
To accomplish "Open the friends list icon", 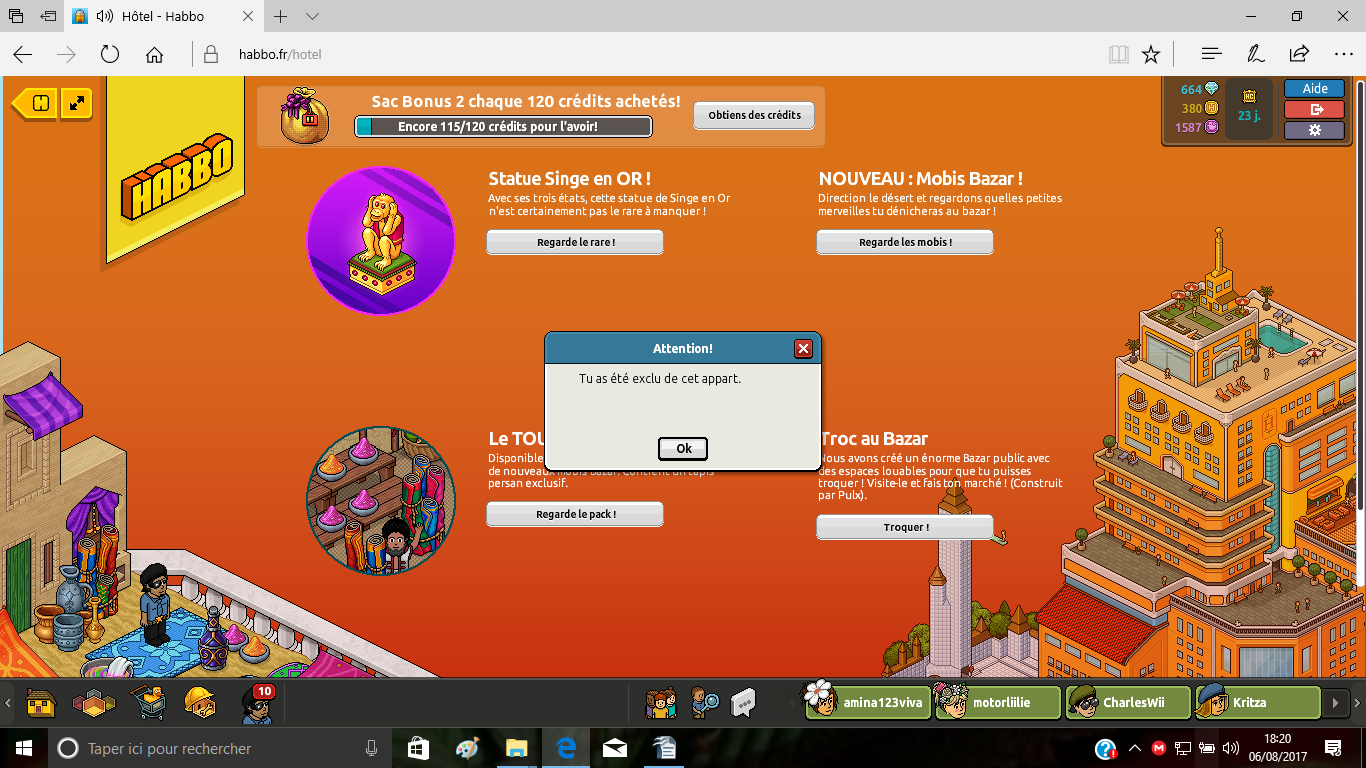I will 660,703.
